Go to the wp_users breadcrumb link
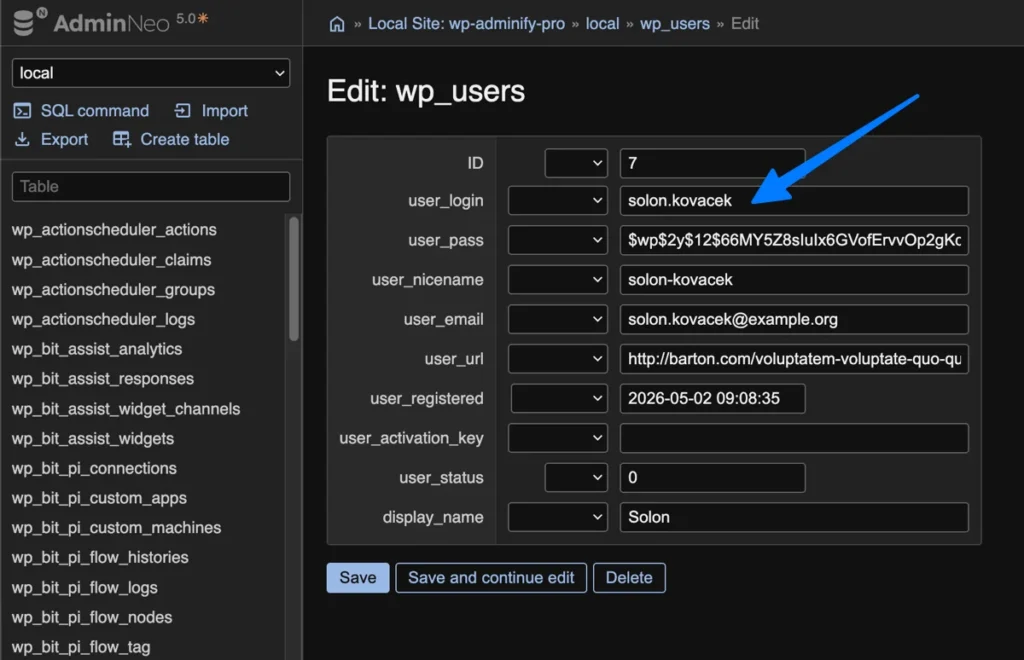Screen dimensions: 1024x660 coord(675,24)
